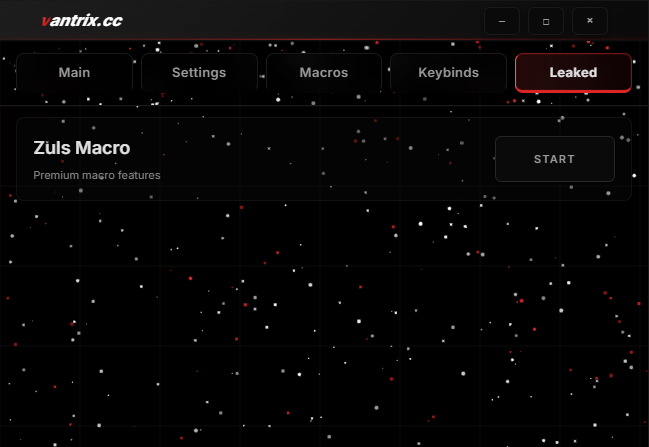
Task: Minimize the vantrix.cc window
Action: point(502,21)
